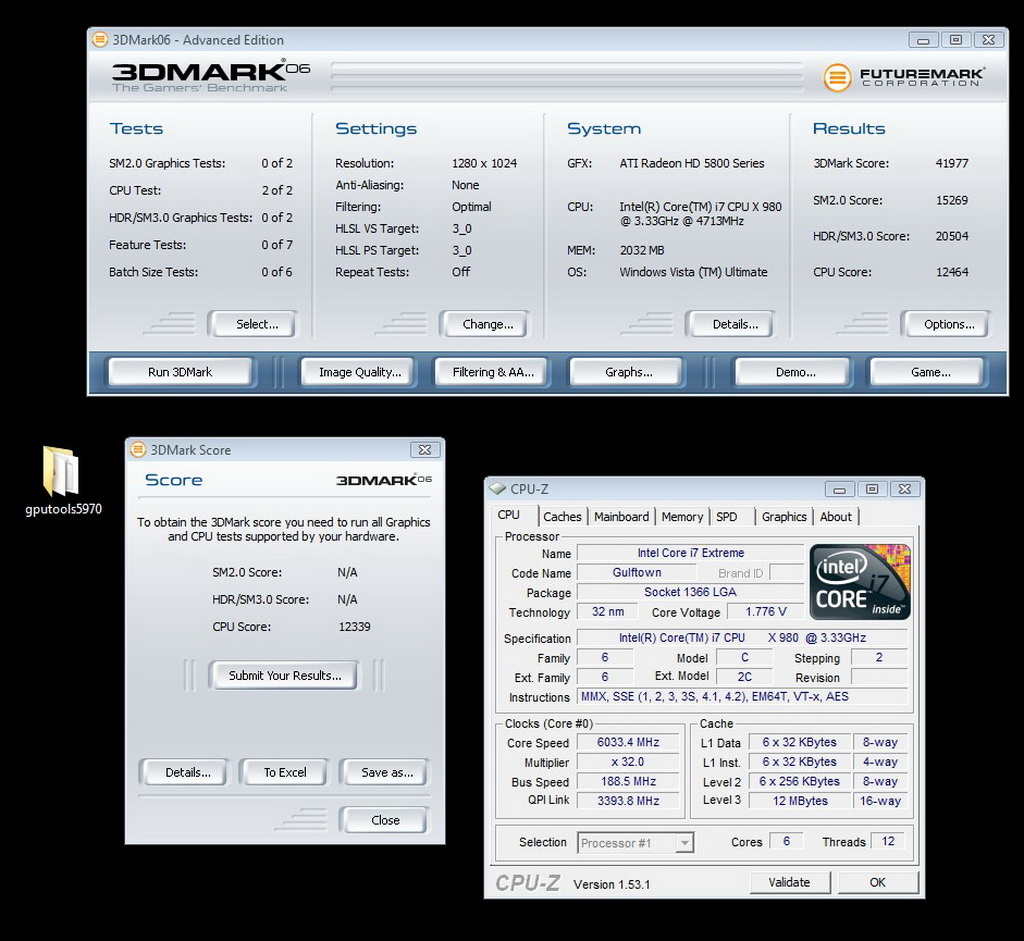Click GFX value ATI Radeon HD 5800 Series
This screenshot has height=941, width=1024.
pos(692,163)
